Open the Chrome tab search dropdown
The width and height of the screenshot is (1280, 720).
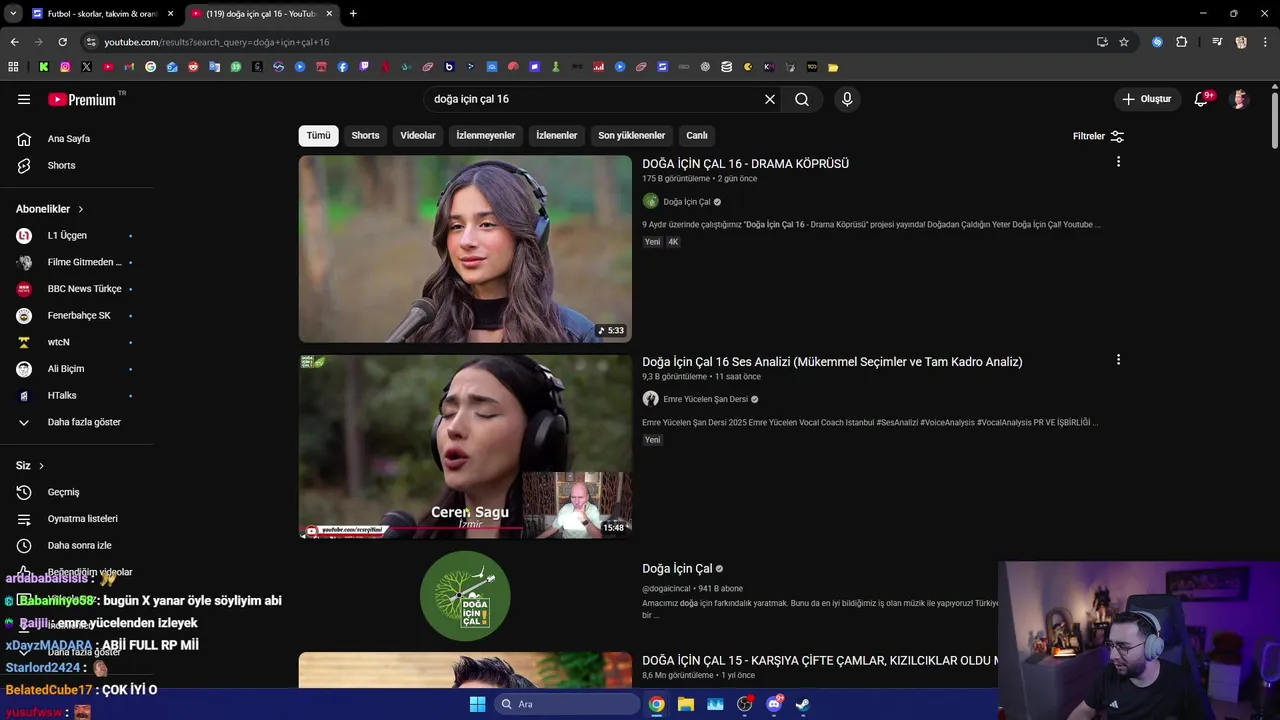coord(13,14)
